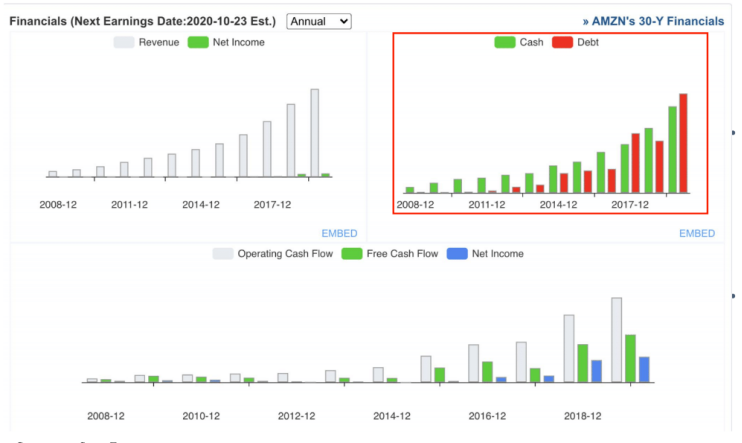
Task: Click EMBED under Revenue chart
Action: [339, 233]
